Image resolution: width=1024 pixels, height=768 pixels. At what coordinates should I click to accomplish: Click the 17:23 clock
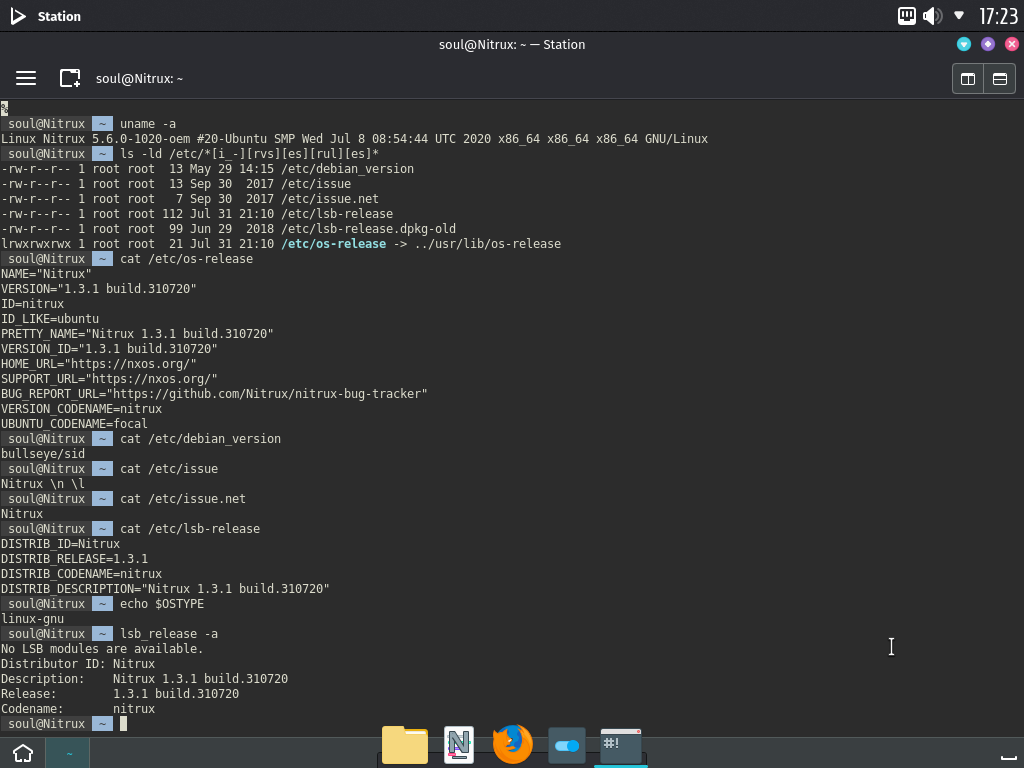tap(998, 16)
